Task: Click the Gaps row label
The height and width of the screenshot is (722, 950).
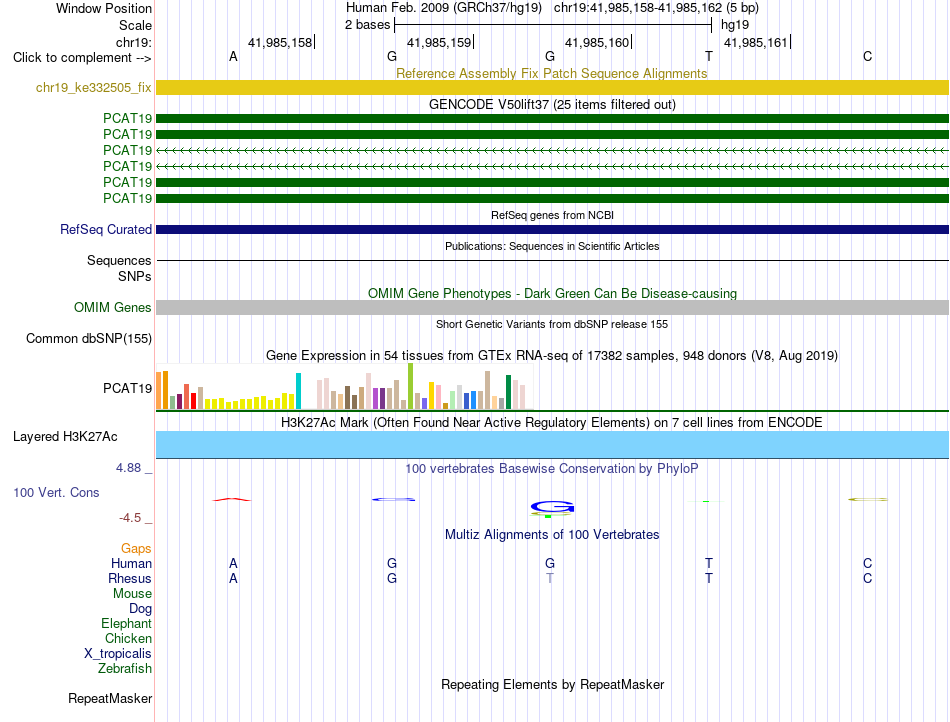Action: pos(136,549)
